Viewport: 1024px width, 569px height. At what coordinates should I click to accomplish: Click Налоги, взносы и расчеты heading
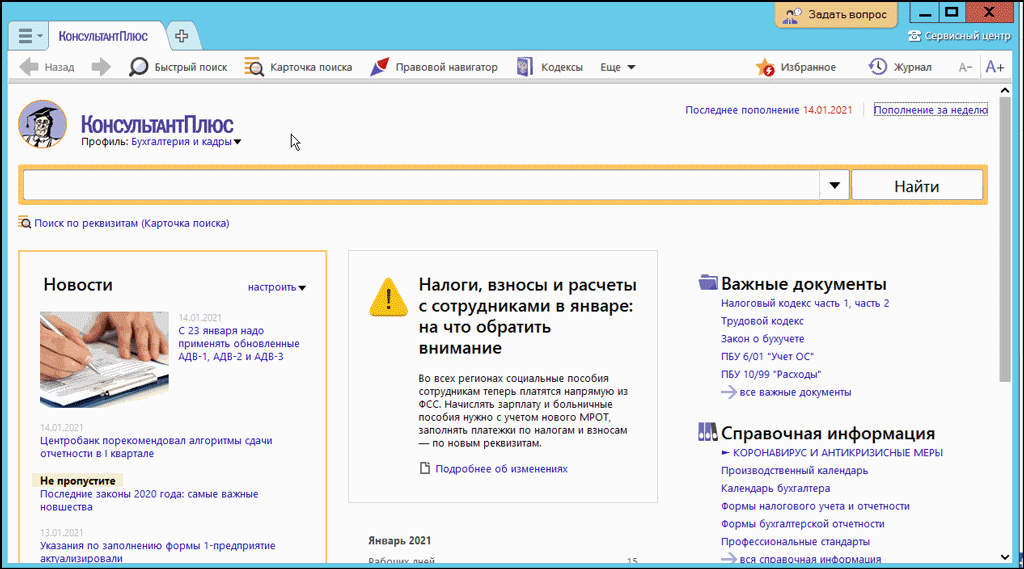528,316
